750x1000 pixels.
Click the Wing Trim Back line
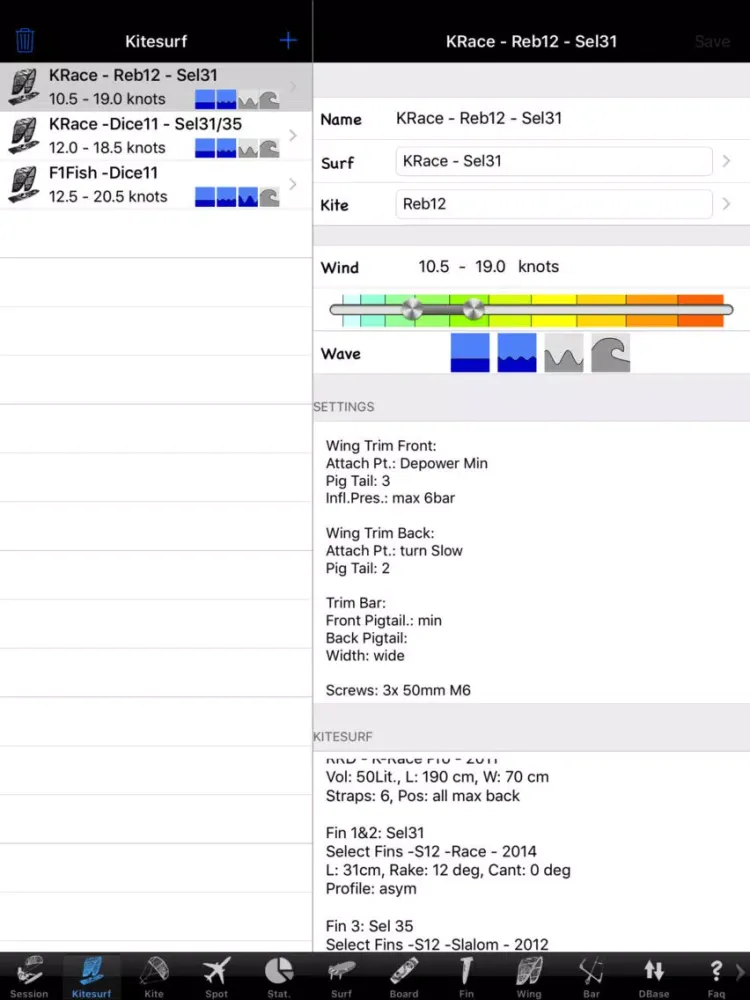click(x=379, y=533)
